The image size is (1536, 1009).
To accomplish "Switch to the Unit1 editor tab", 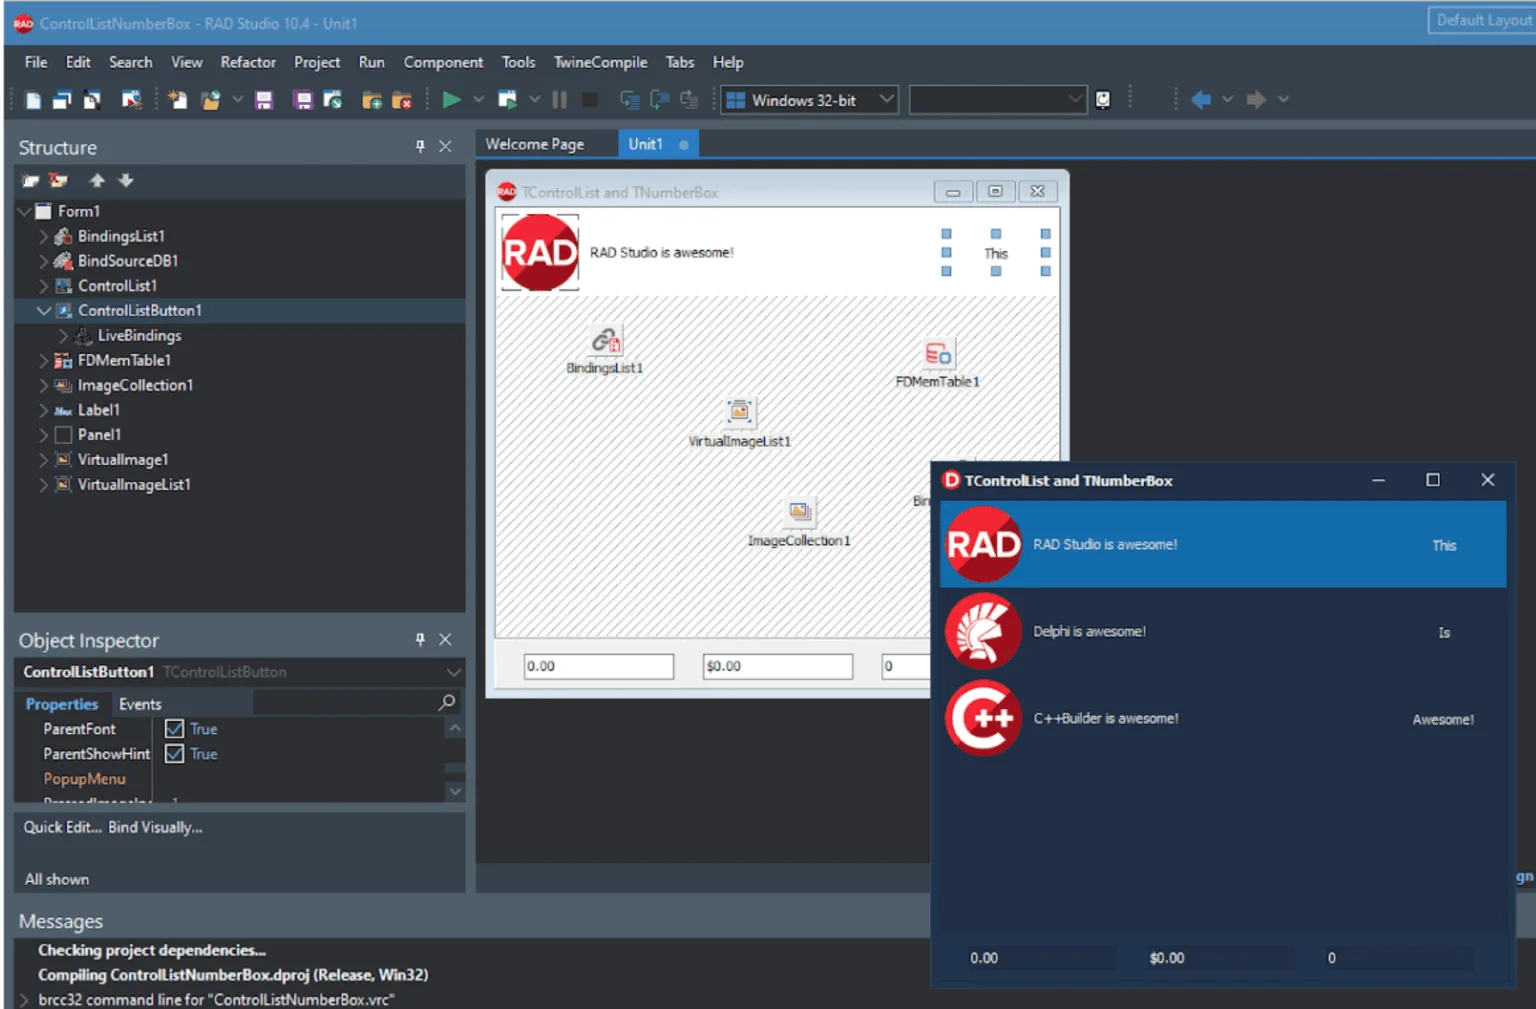I will (657, 144).
